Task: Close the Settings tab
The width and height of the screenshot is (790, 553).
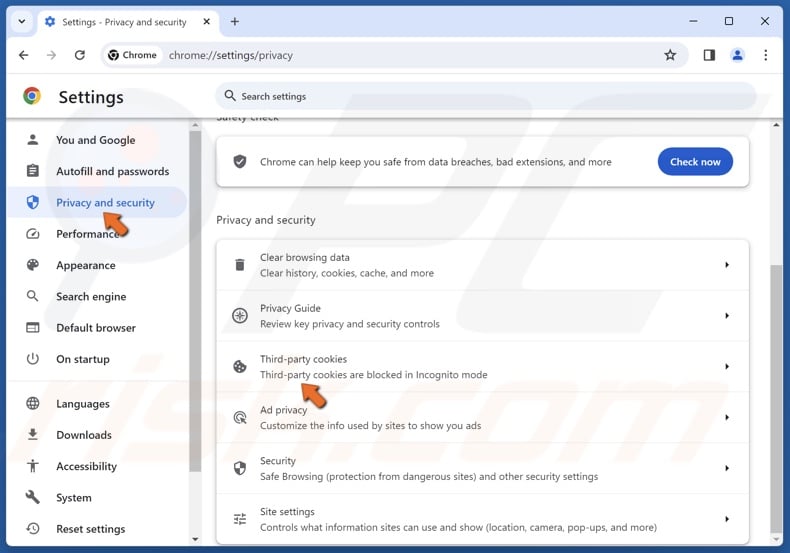Action: coord(207,22)
